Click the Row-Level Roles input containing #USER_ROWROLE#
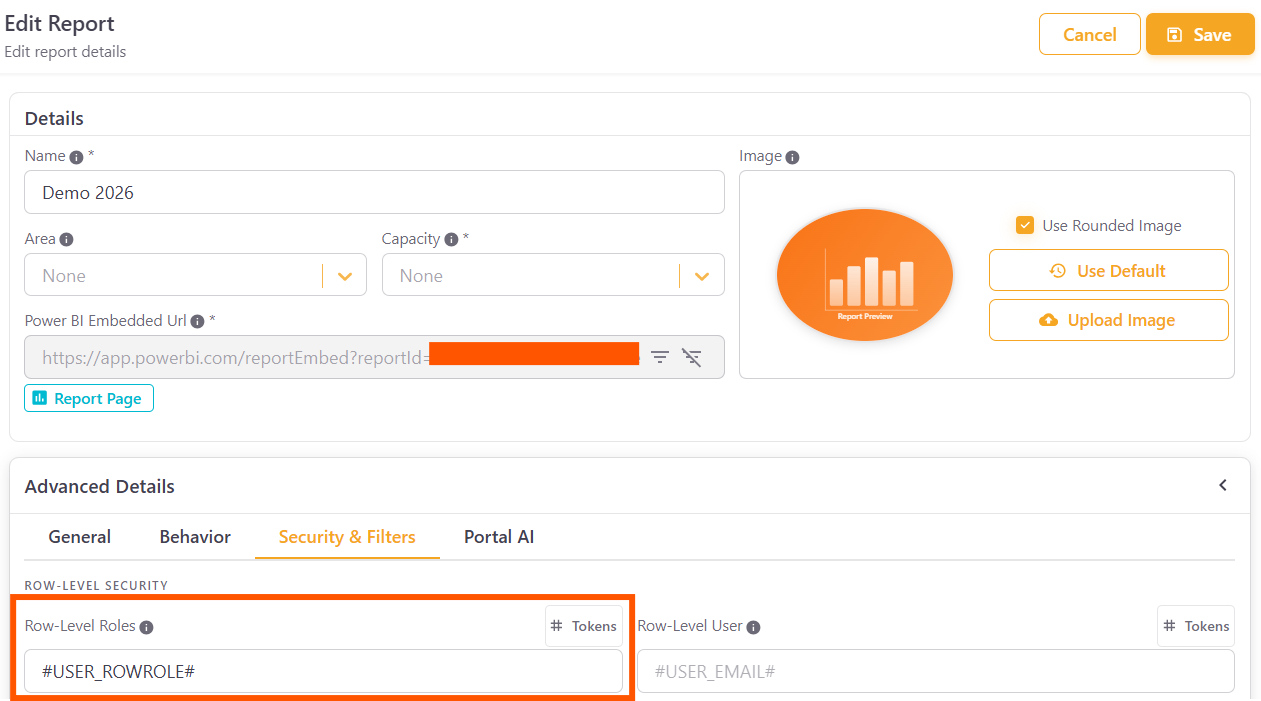The height and width of the screenshot is (701, 1261). point(322,670)
